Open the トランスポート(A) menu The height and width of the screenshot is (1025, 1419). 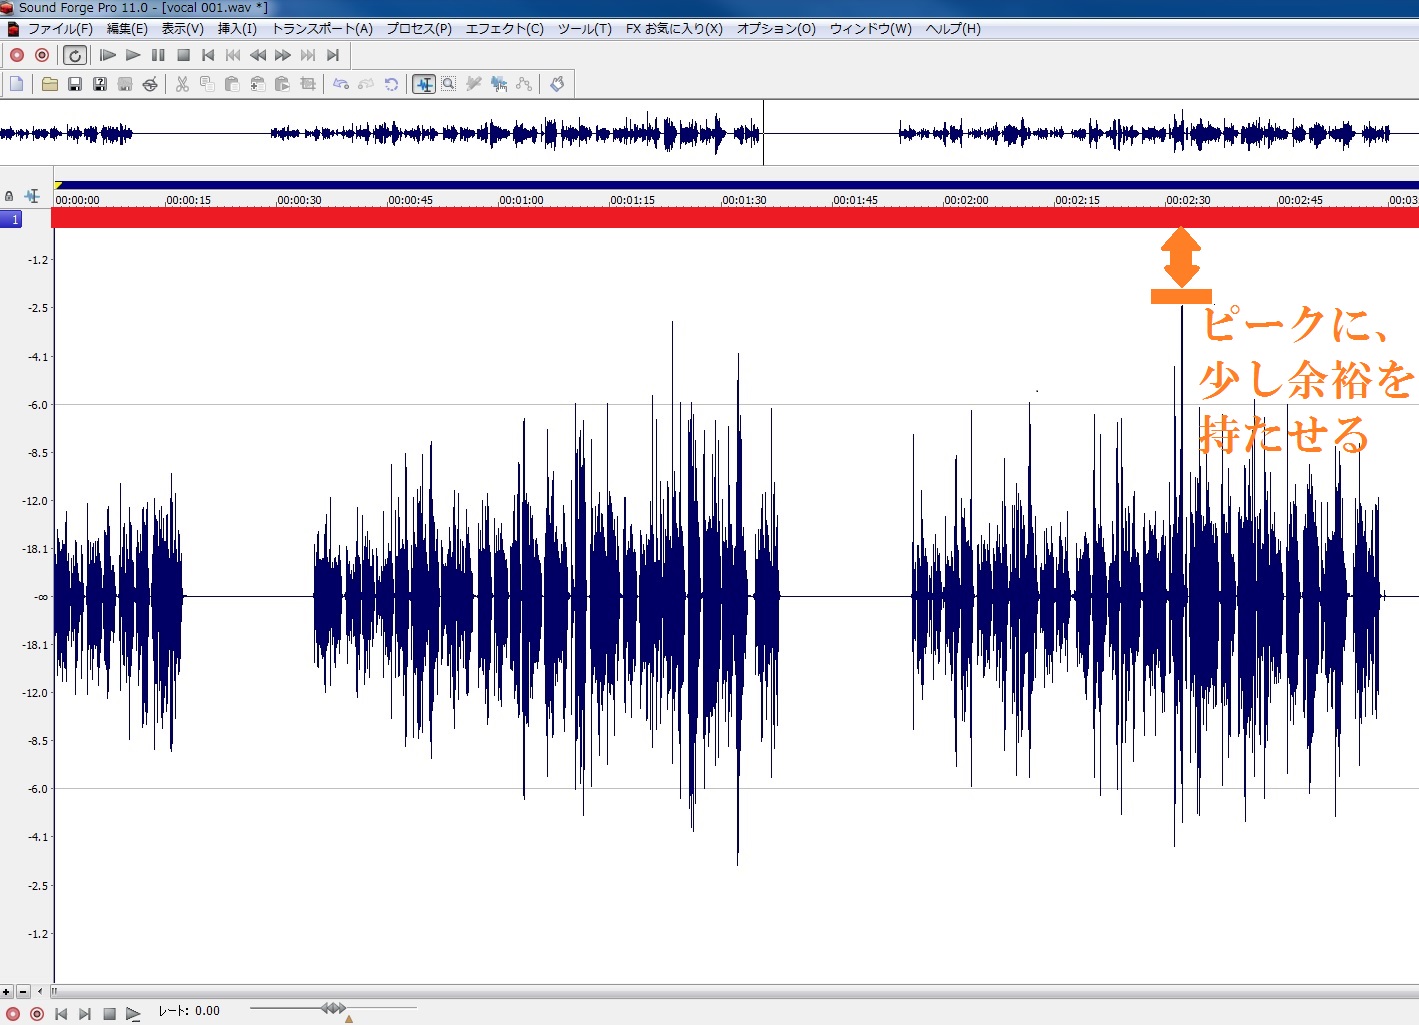tap(322, 29)
